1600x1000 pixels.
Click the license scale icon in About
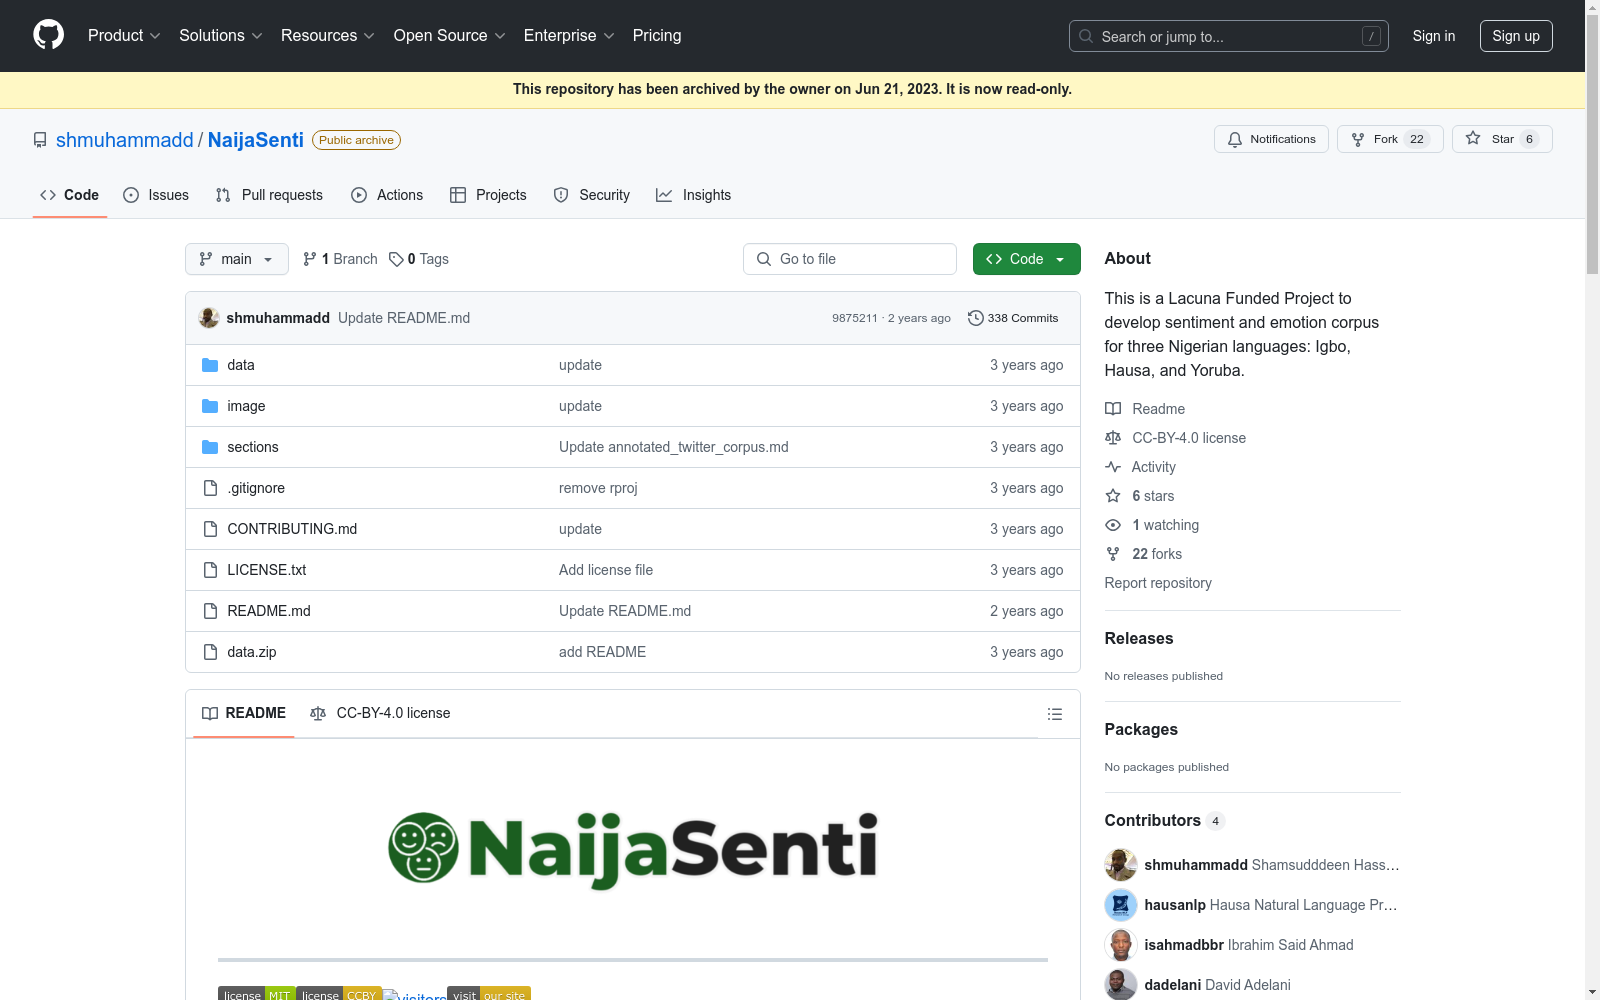point(1113,438)
